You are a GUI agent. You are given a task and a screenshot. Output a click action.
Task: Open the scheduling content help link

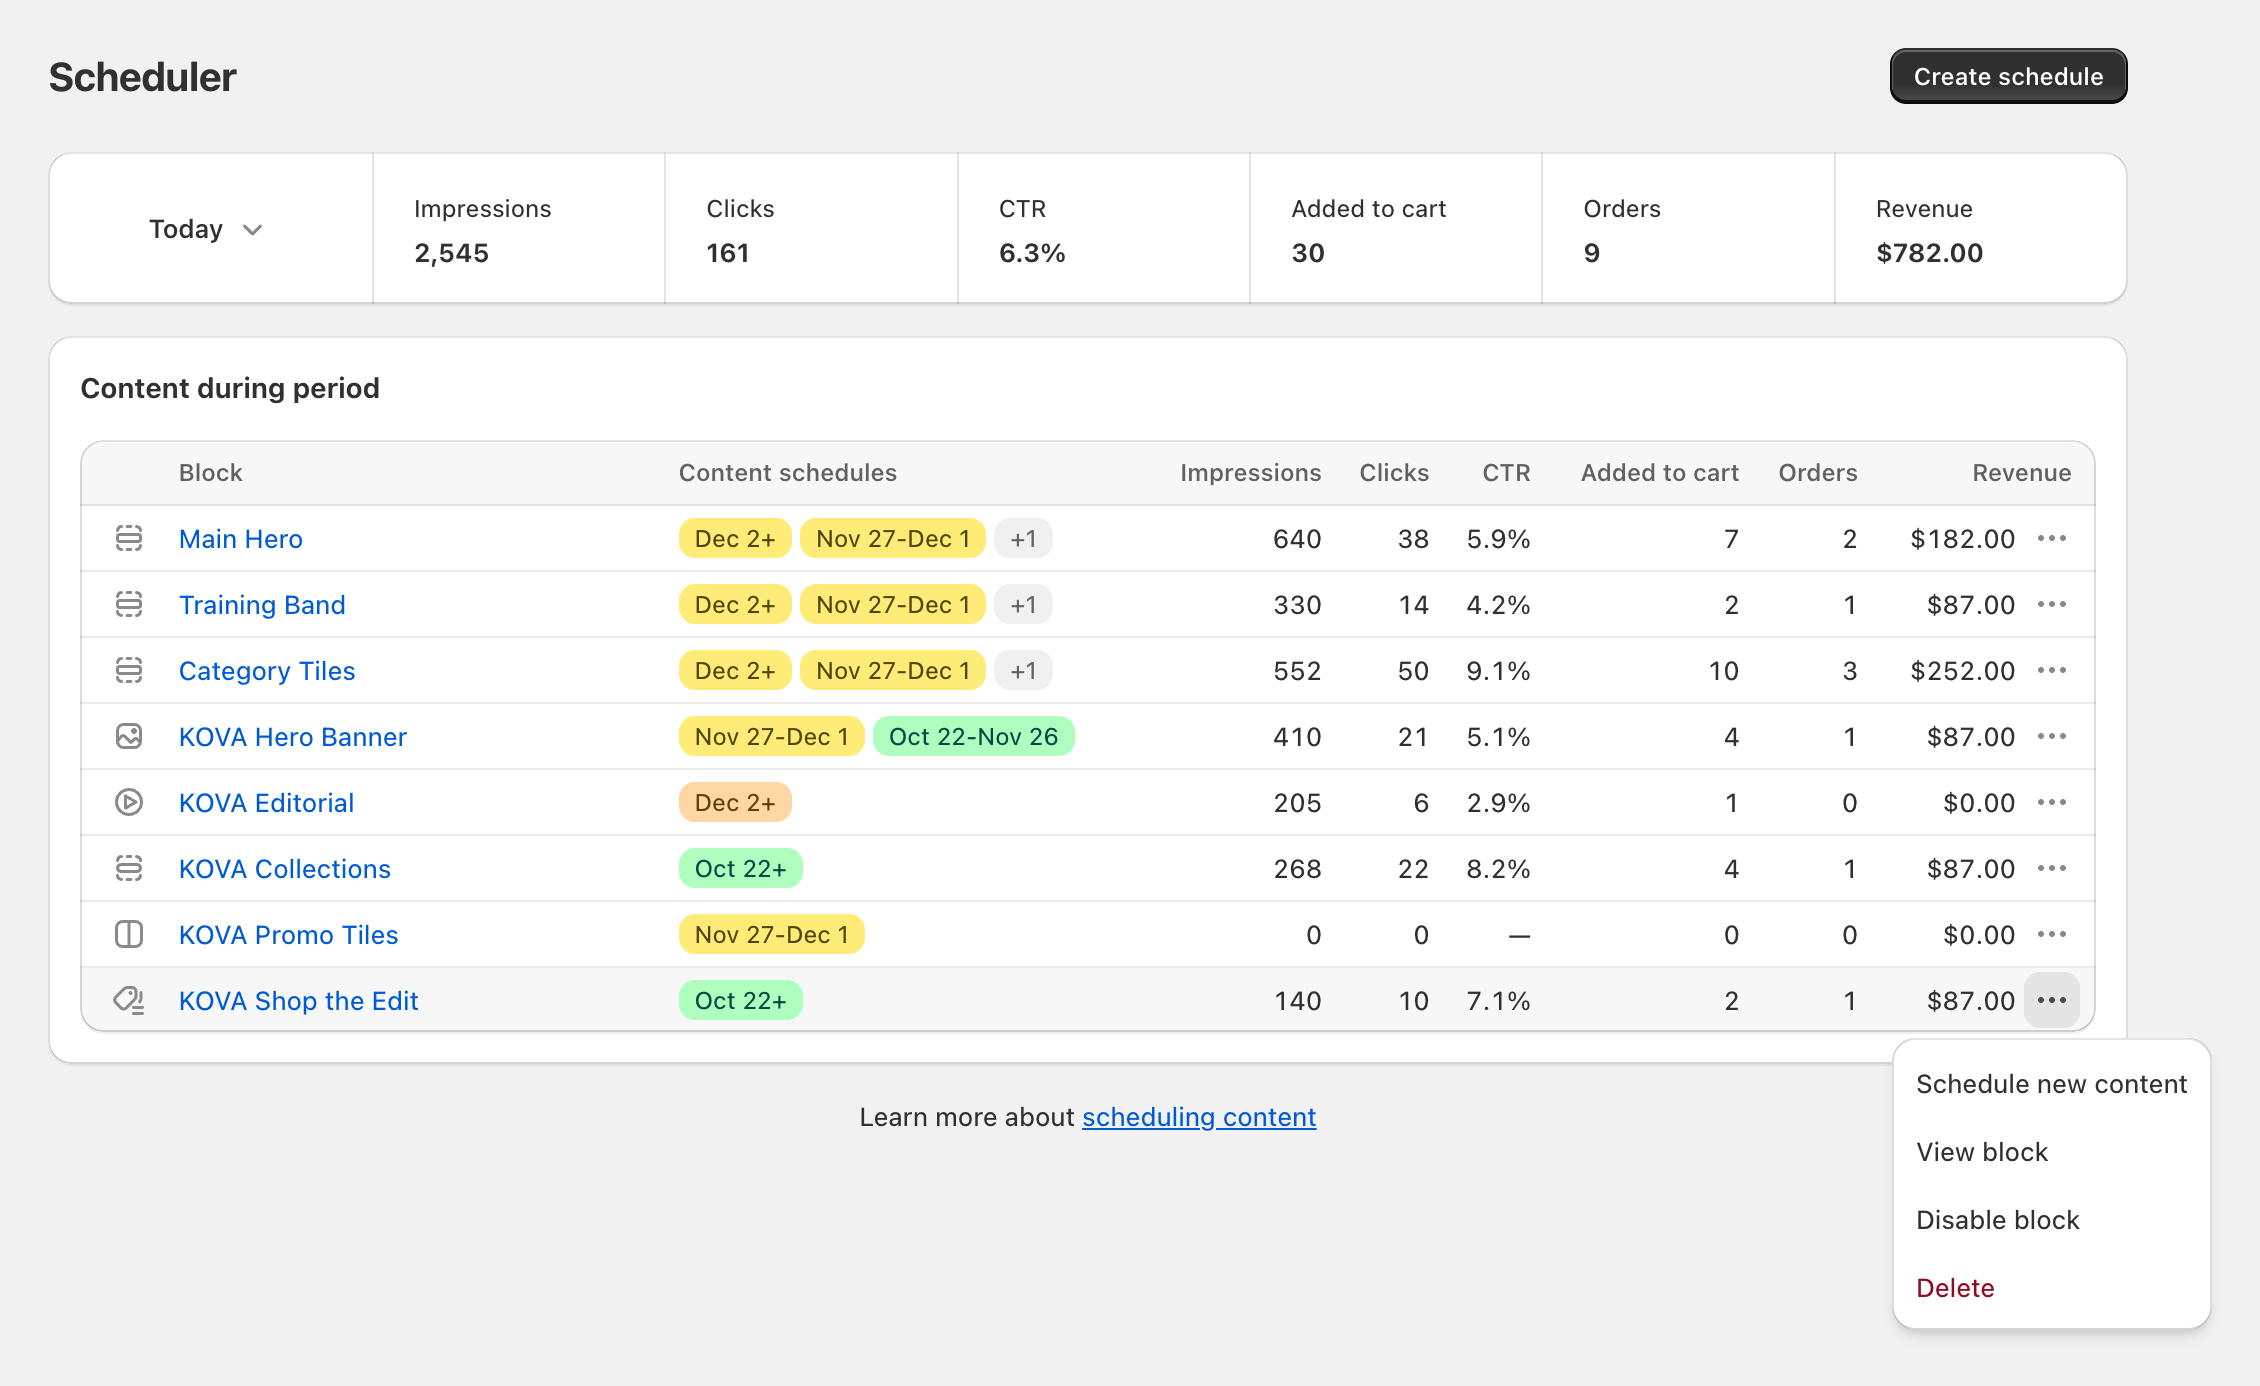tap(1199, 1117)
